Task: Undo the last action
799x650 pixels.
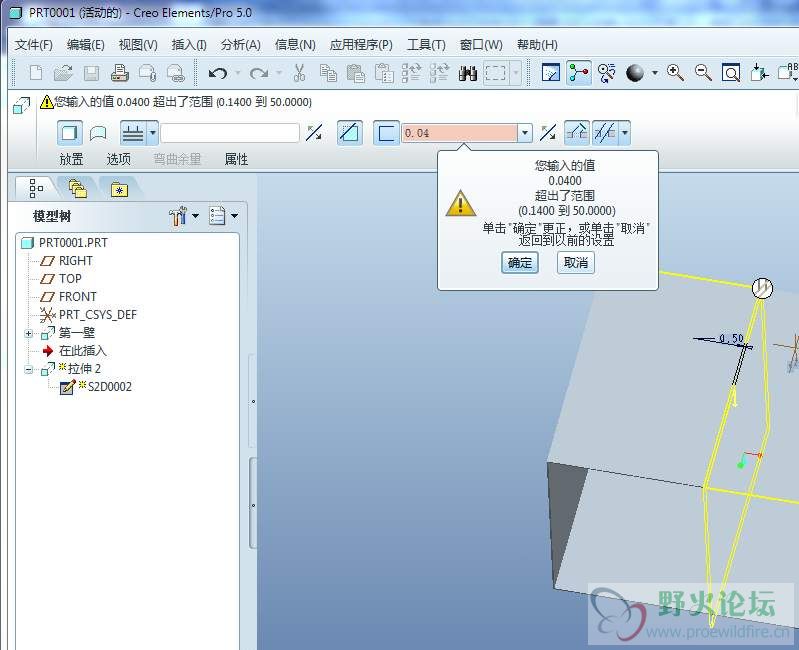Action: coord(218,73)
